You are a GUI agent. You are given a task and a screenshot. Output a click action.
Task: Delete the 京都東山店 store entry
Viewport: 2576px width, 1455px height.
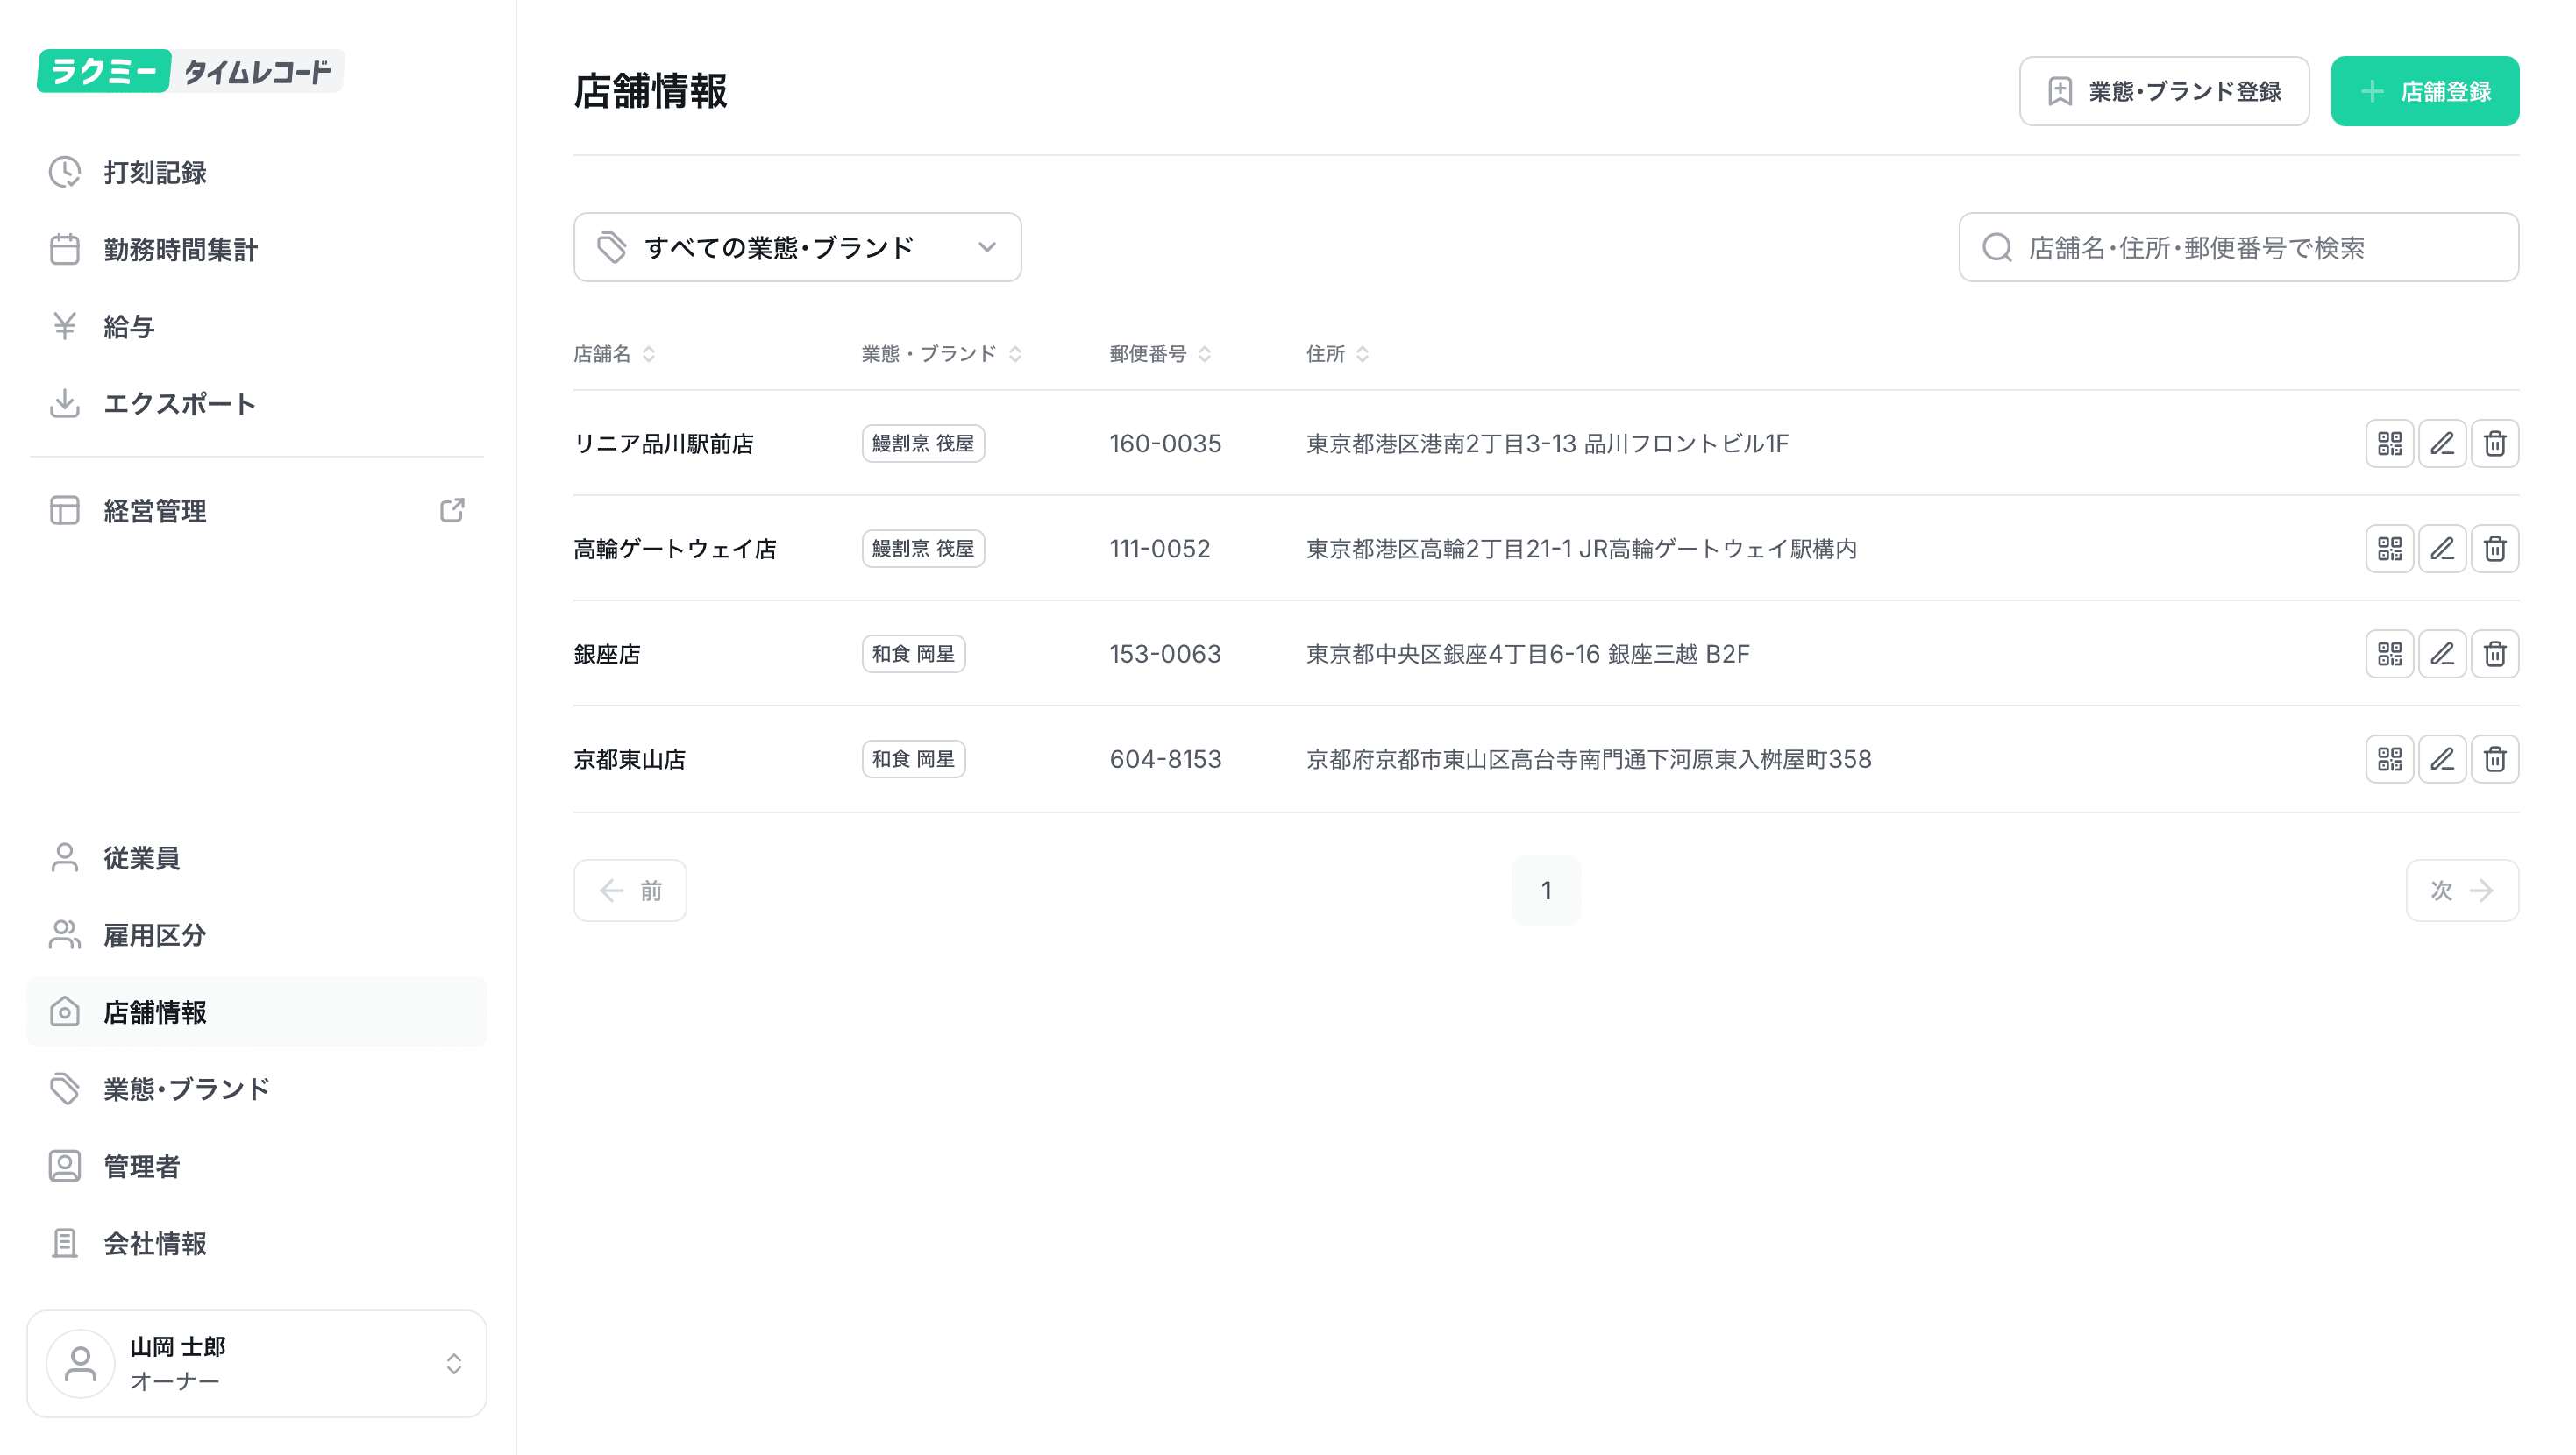tap(2494, 759)
